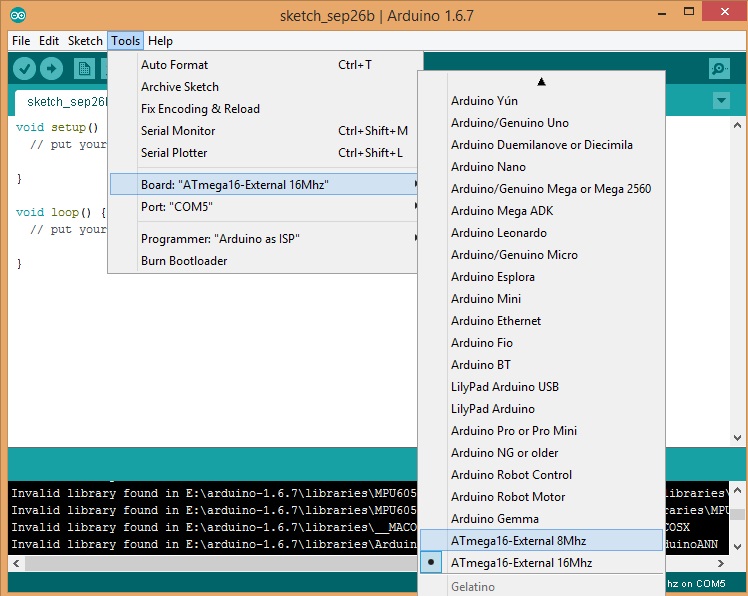Viewport: 748px width, 596px height.
Task: Select Arduino Mega ADK board
Action: (541, 210)
